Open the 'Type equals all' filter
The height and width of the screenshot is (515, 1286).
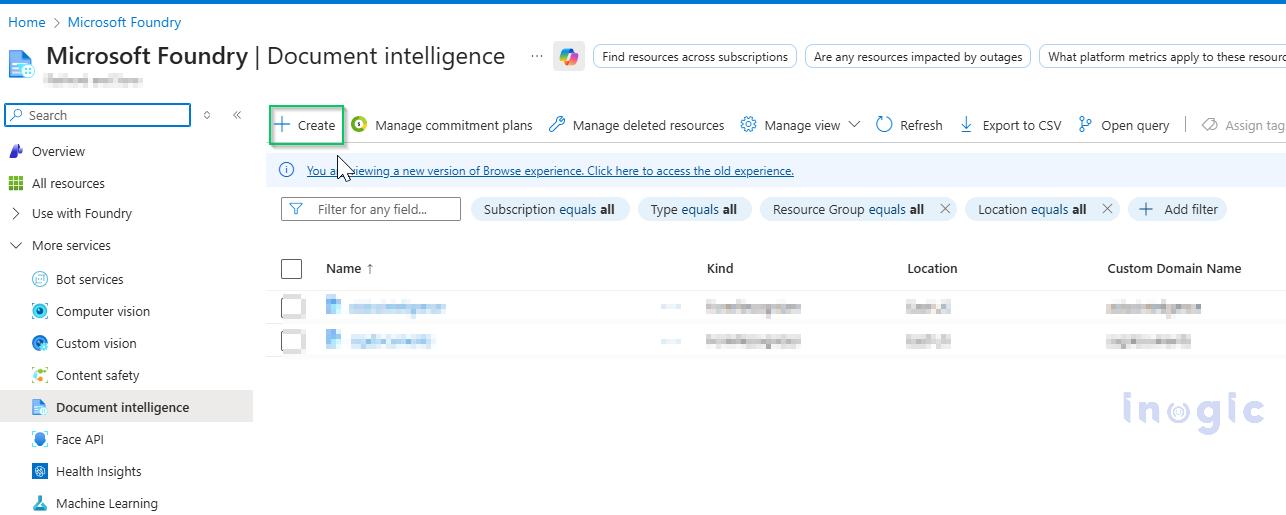coord(694,209)
